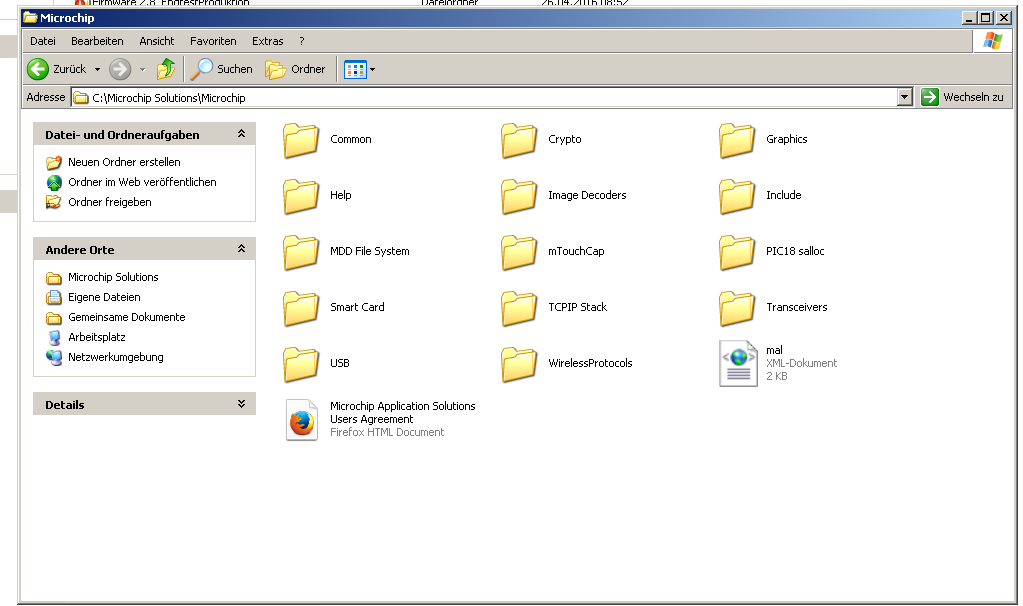Click the Wechseln zu label
This screenshot has height=606, width=1023.
pos(973,97)
